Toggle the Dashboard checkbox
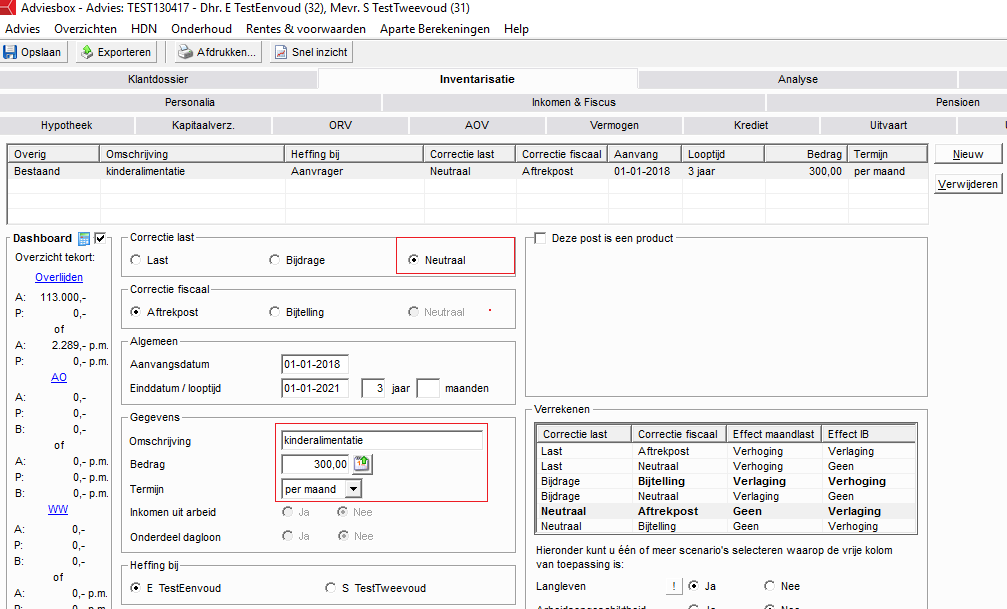This screenshot has width=1007, height=609. 100,238
